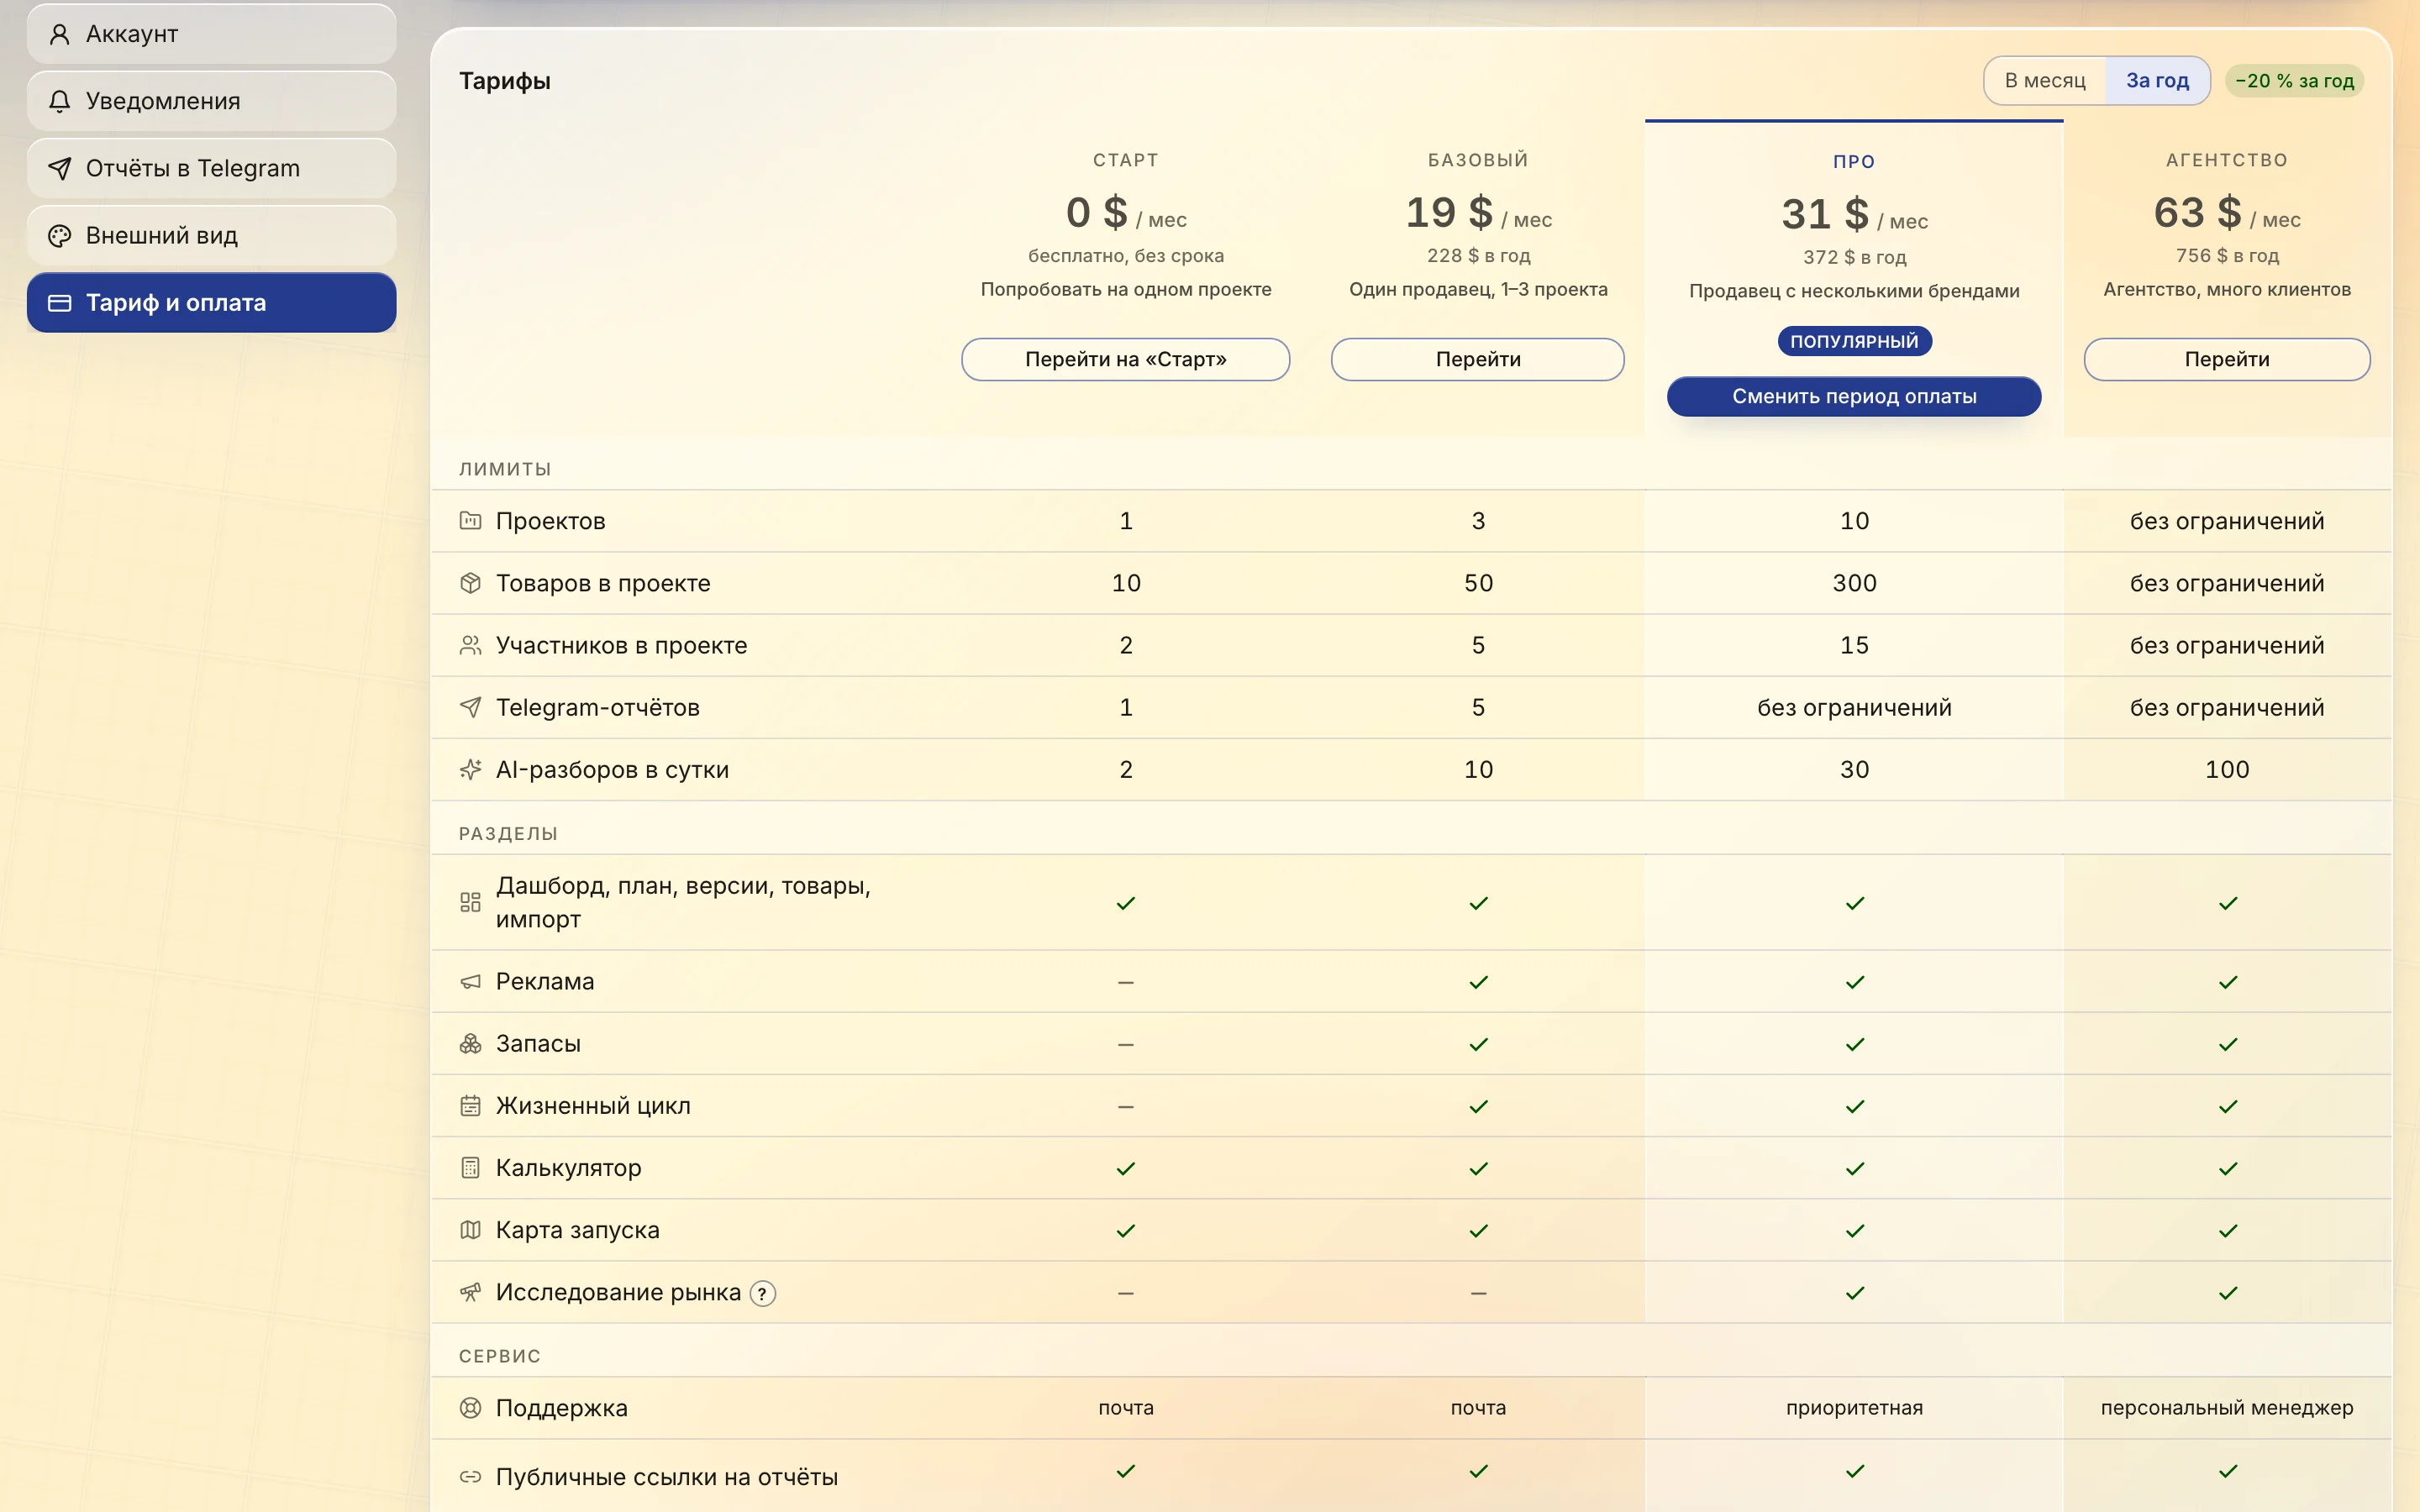Click the box icon in Товаров в проекте row
This screenshot has width=2420, height=1512.
[x=470, y=582]
